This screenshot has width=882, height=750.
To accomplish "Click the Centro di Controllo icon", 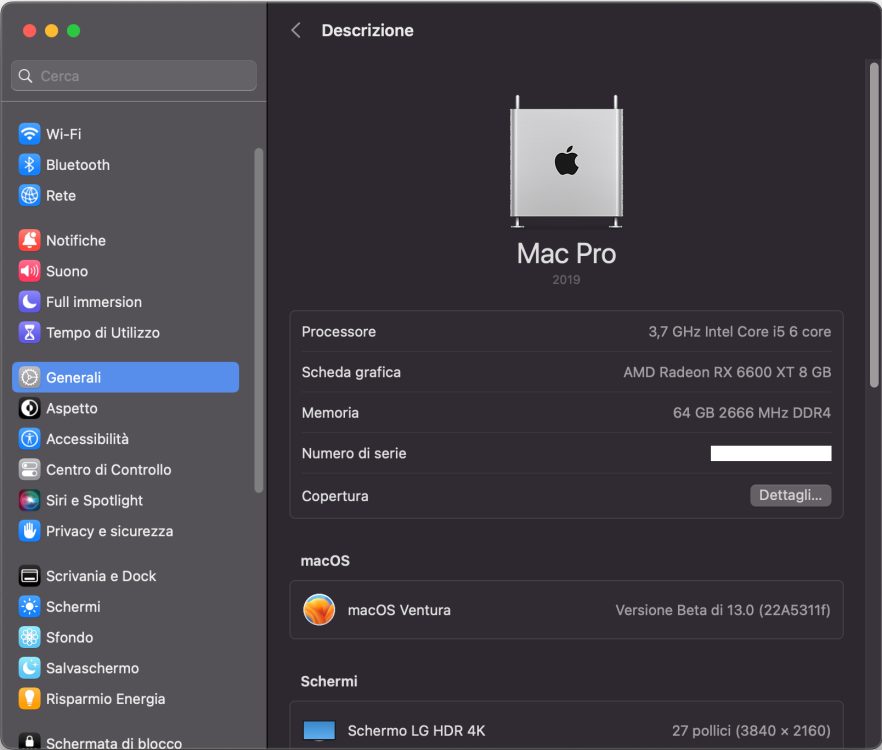I will (x=29, y=469).
